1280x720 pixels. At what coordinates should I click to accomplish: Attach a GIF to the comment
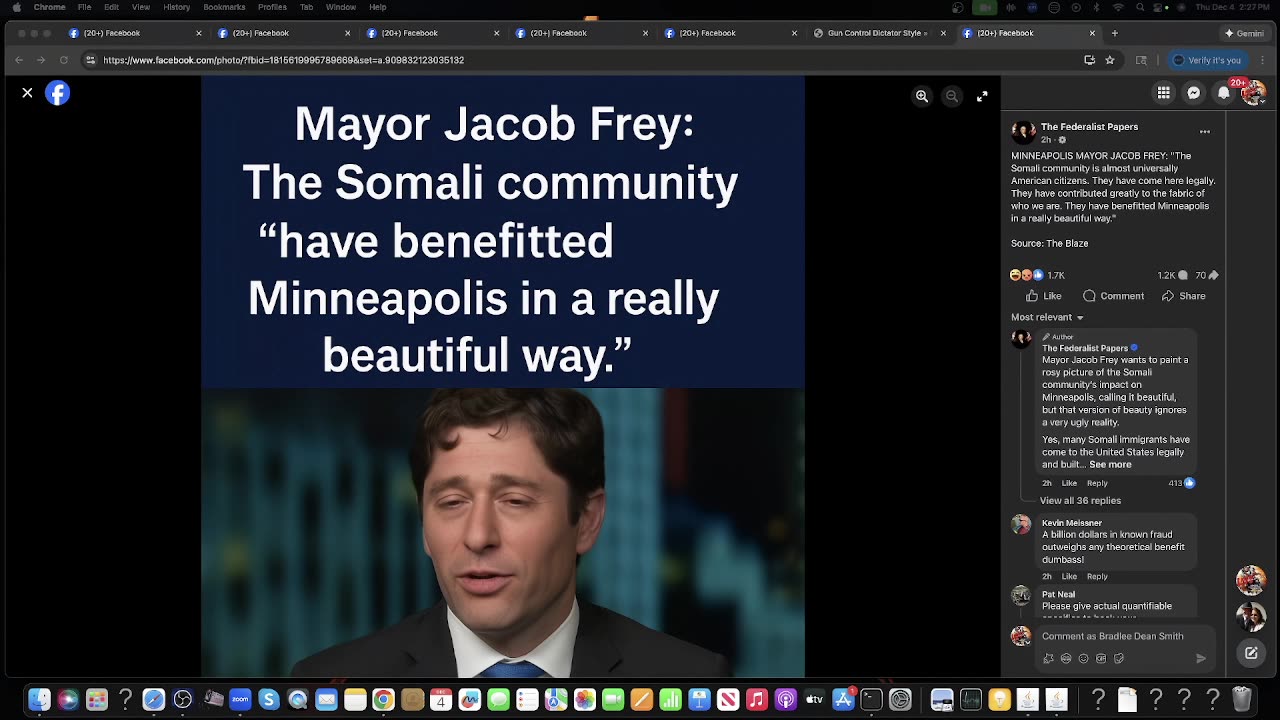pyautogui.click(x=1101, y=659)
